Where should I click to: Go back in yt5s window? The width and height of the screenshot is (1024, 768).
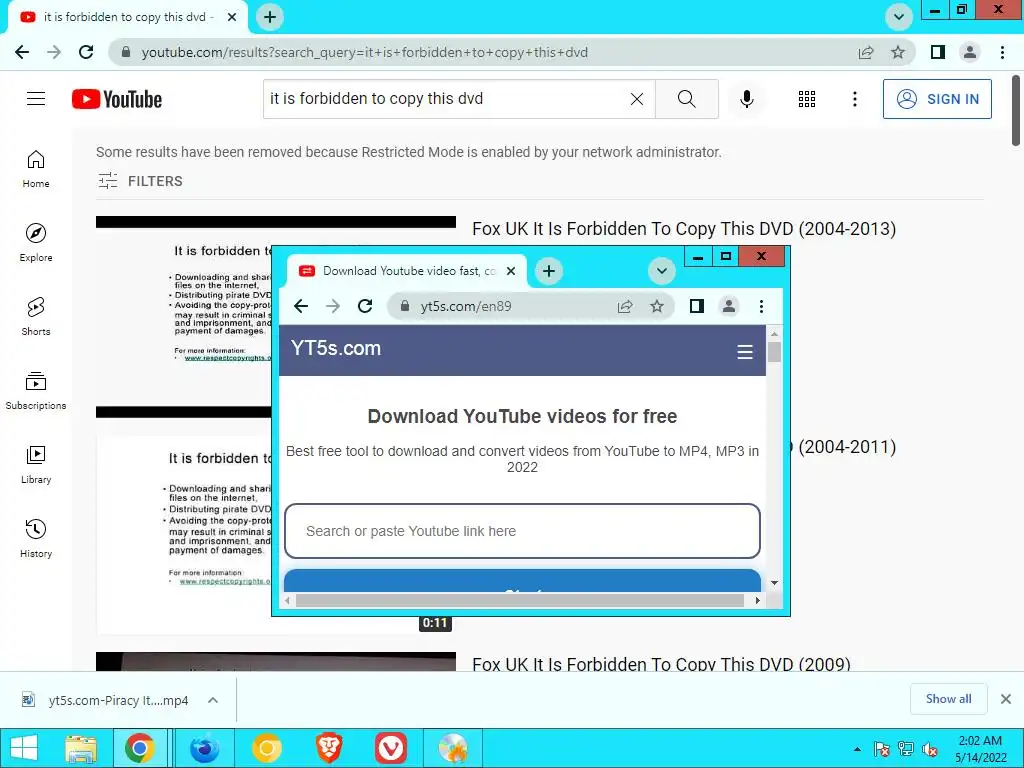301,306
